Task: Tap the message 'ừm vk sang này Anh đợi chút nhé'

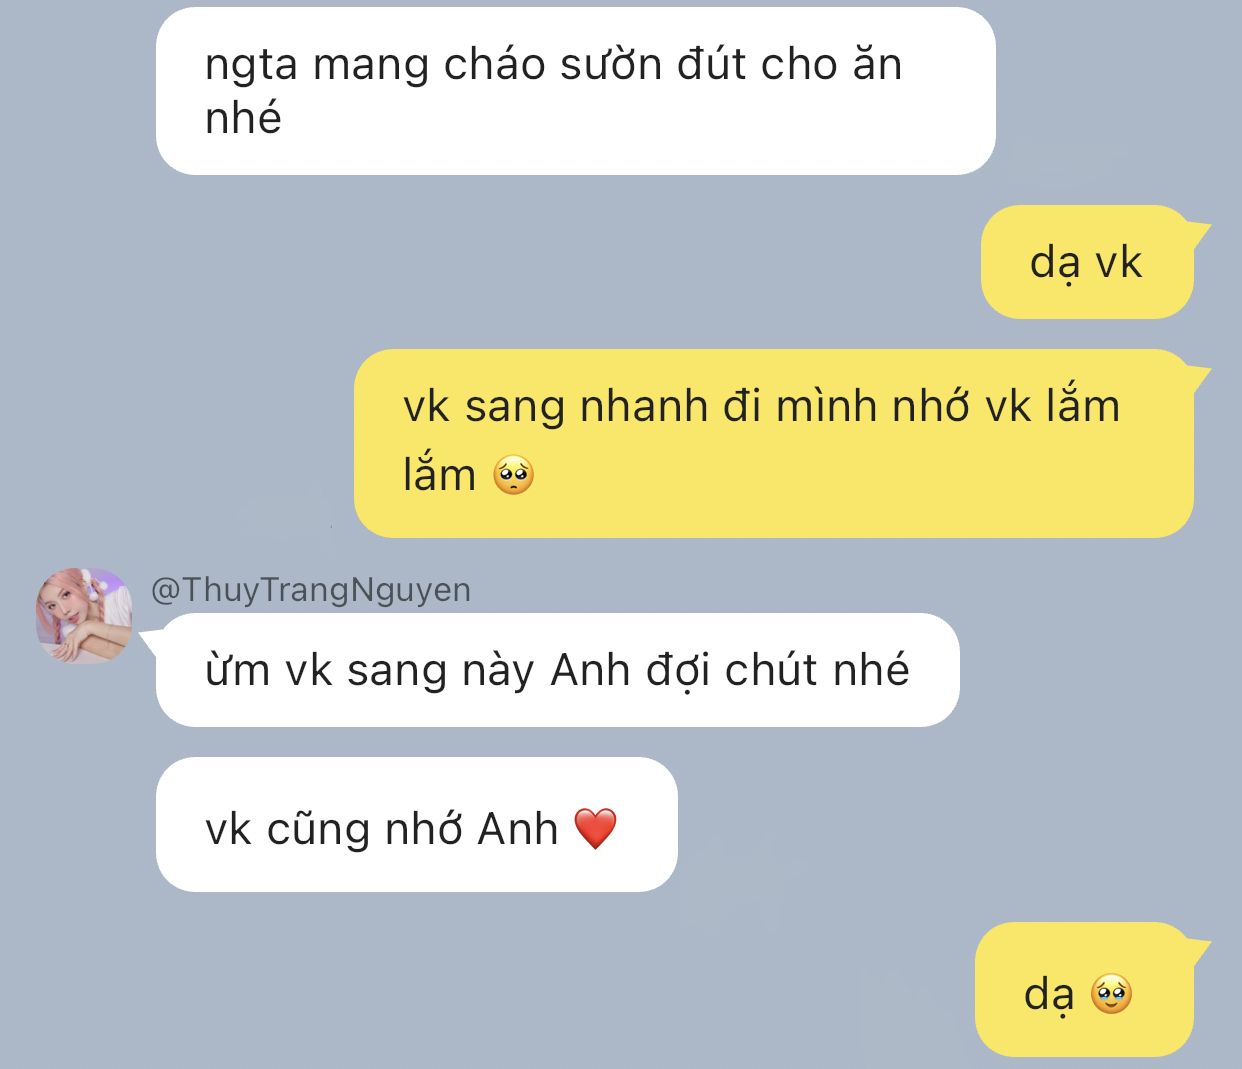Action: tap(558, 670)
